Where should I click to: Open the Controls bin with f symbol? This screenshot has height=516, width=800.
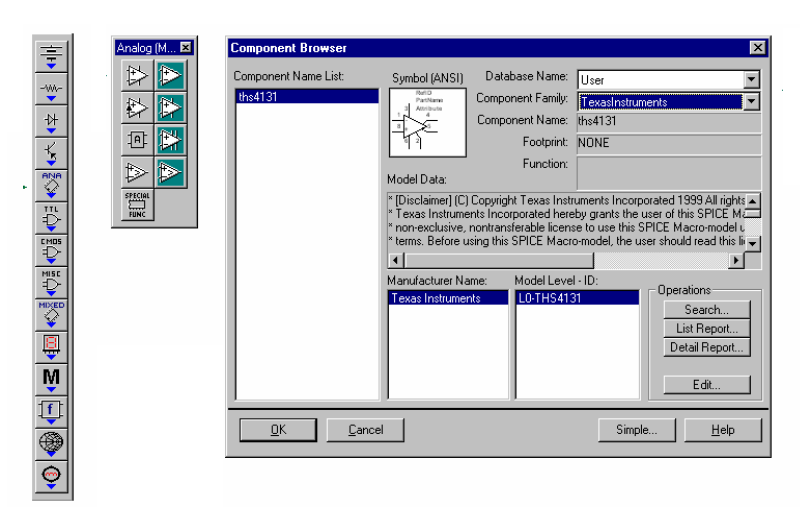(51, 411)
